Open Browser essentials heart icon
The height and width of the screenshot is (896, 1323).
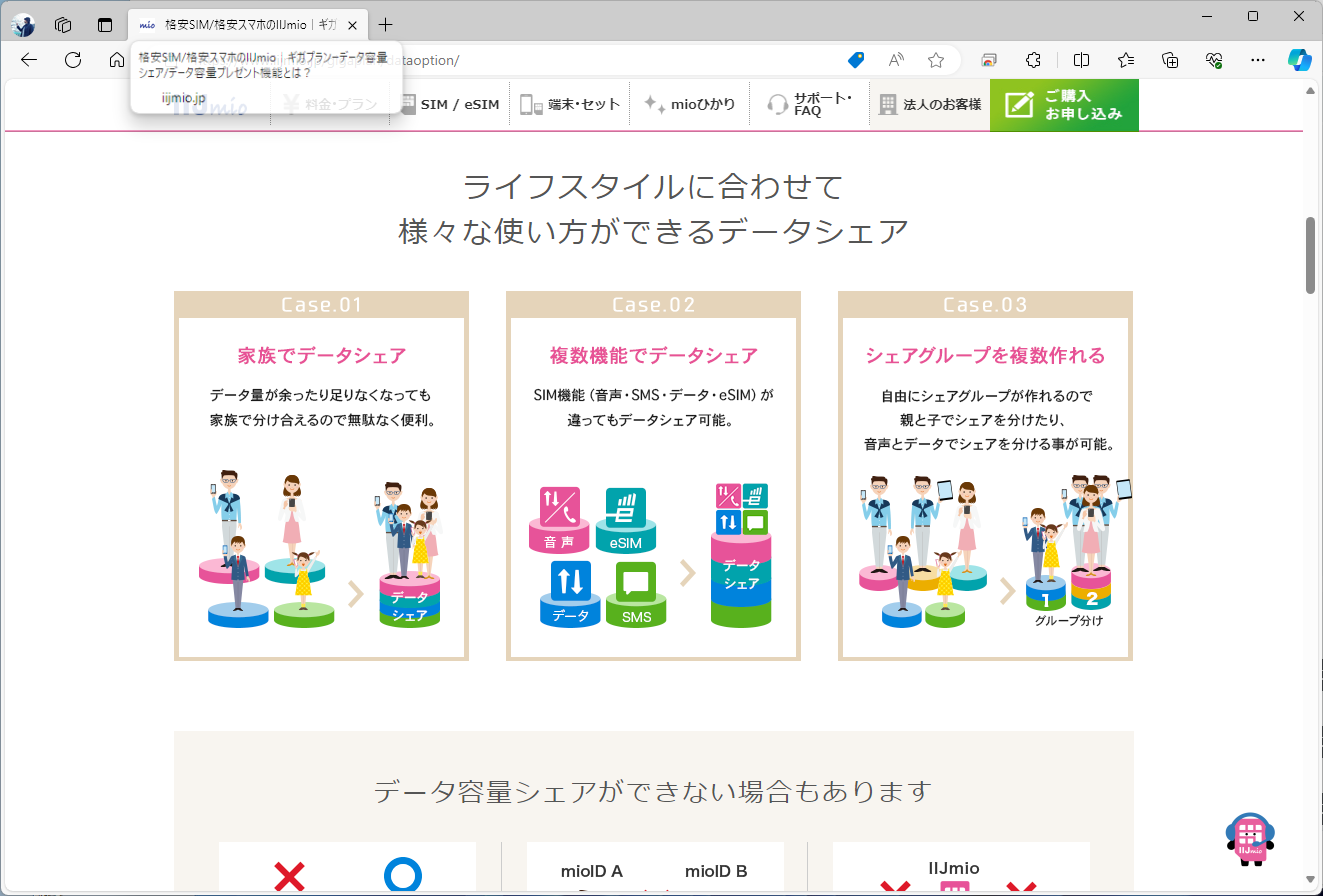point(1215,60)
